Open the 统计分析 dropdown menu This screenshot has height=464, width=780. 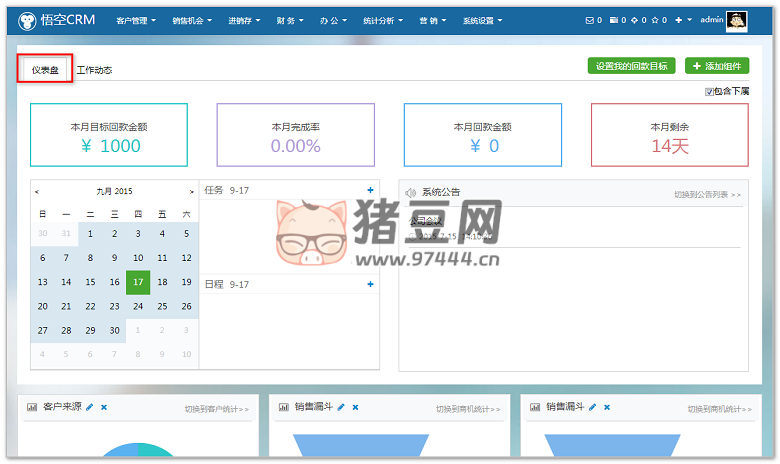384,20
